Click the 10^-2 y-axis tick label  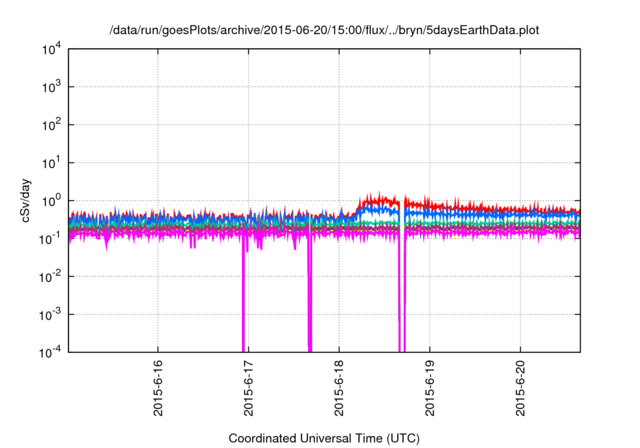50,277
